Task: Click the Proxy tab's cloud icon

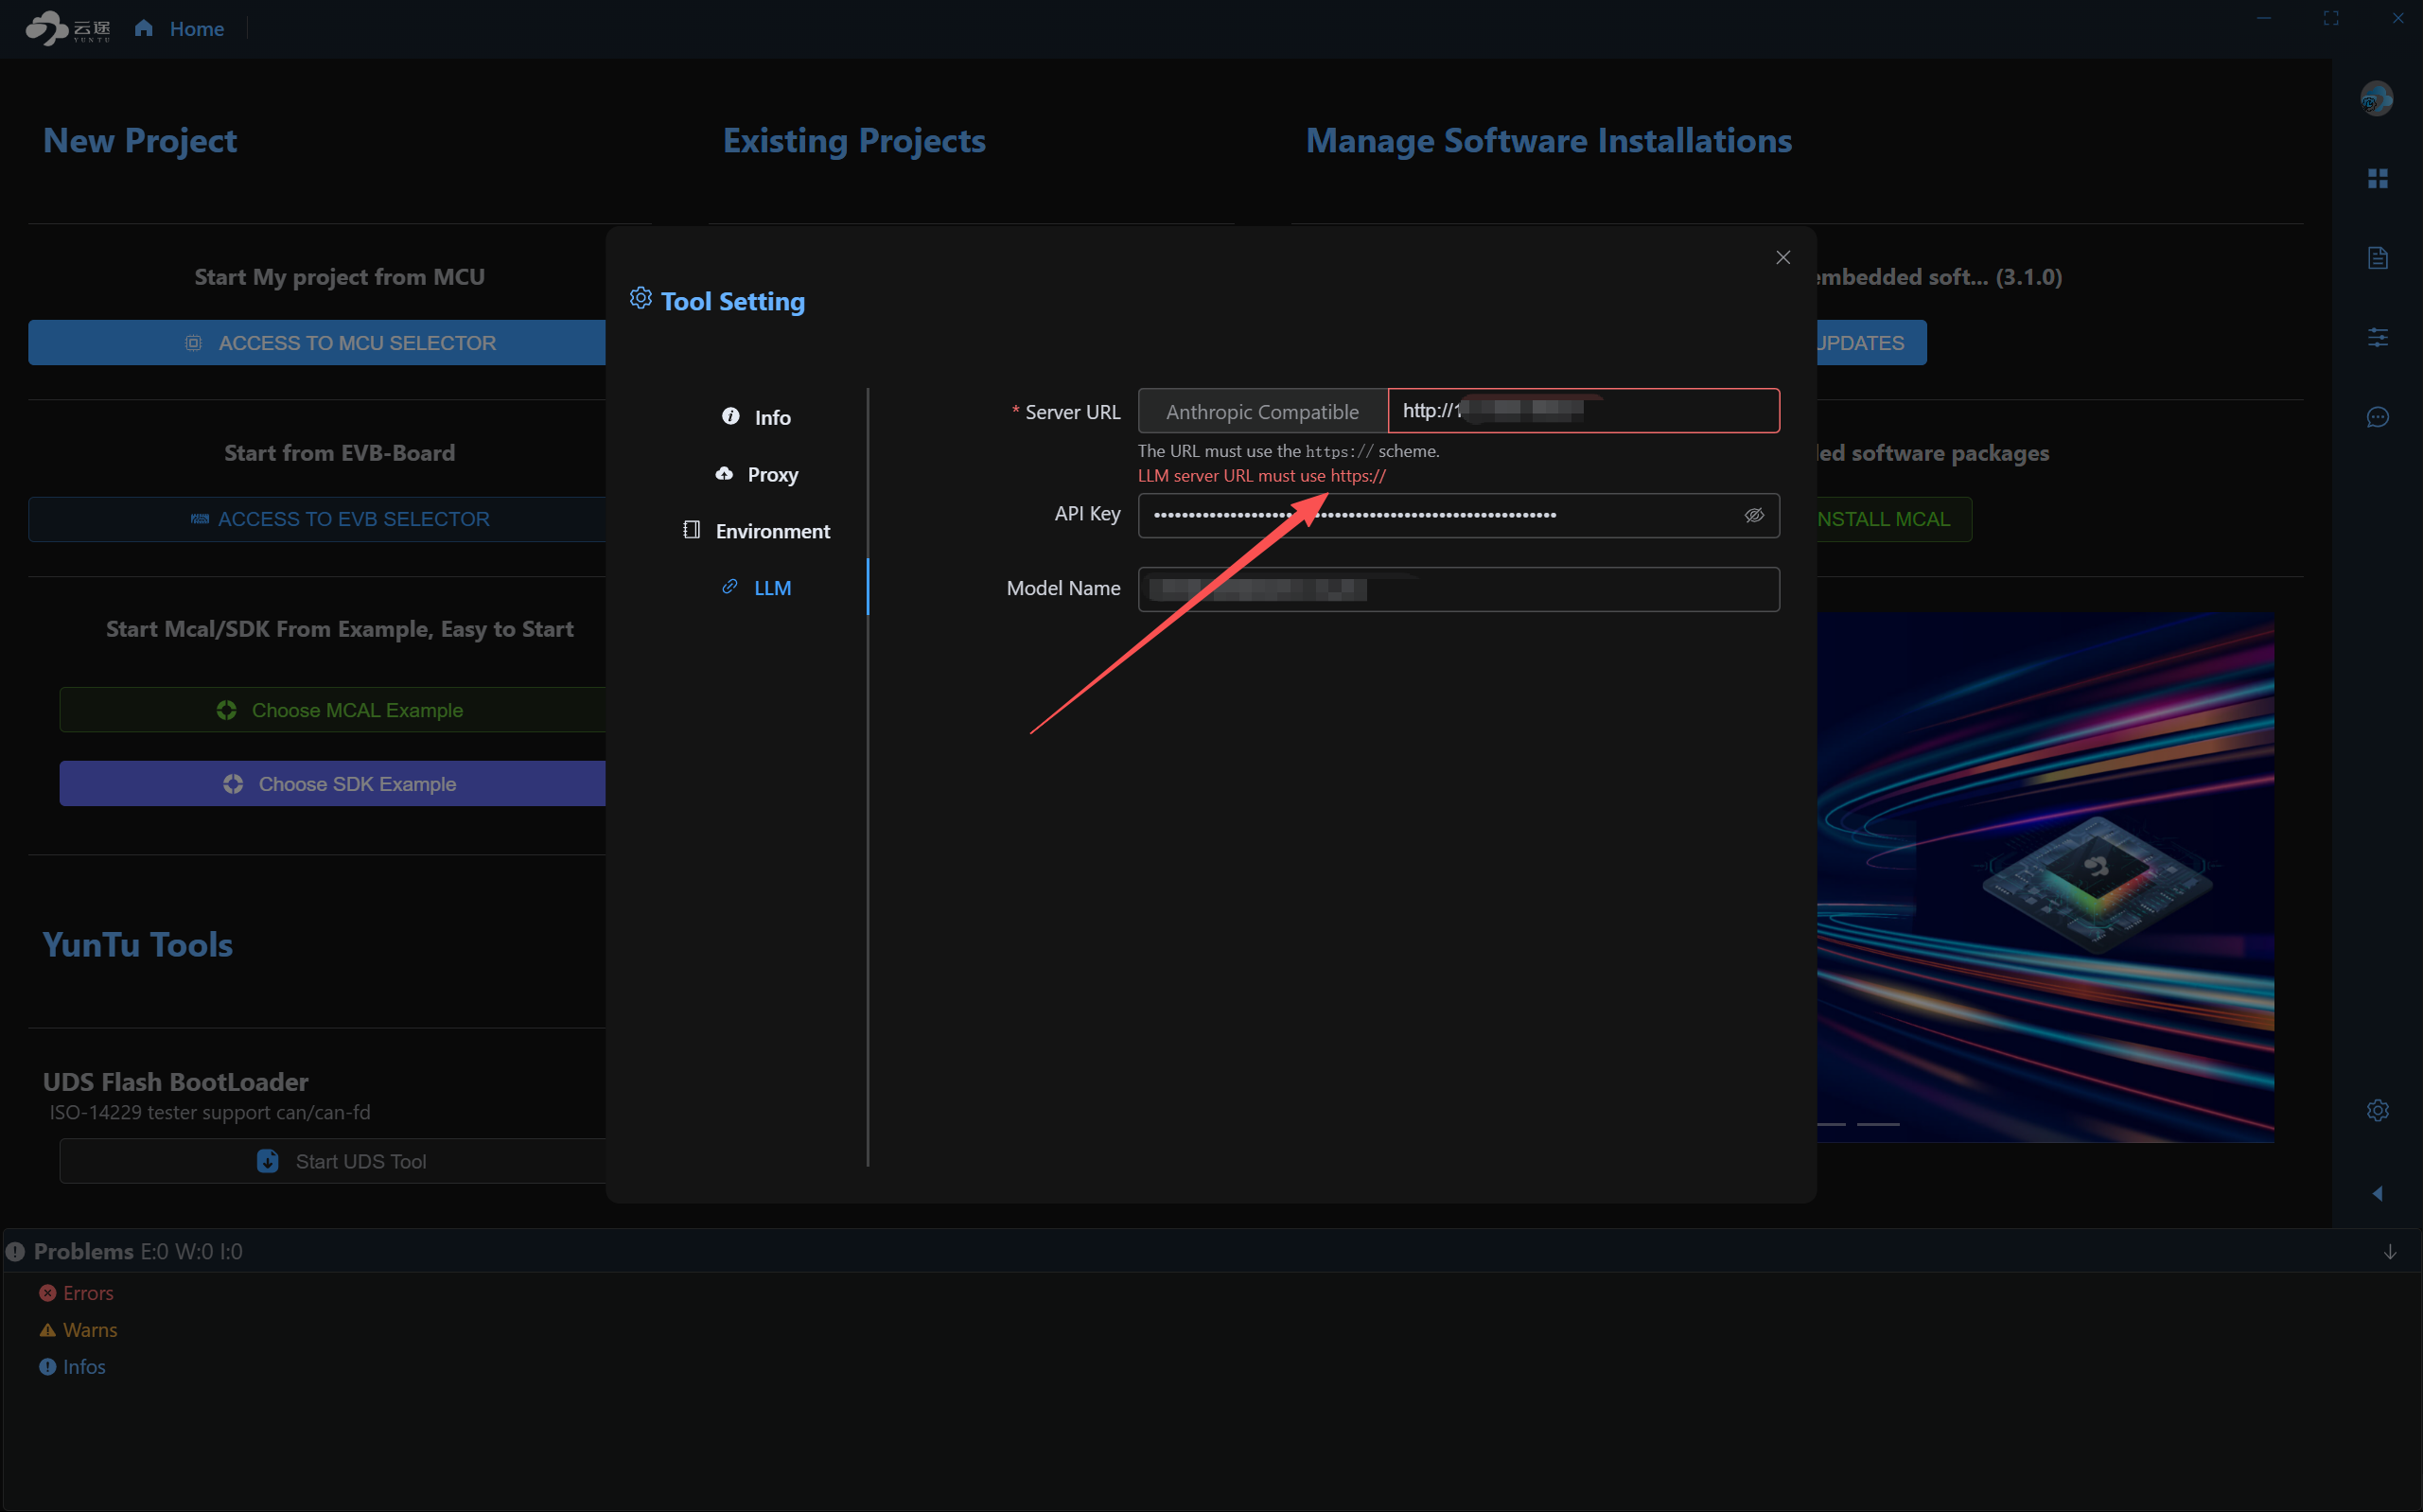Action: coord(724,473)
